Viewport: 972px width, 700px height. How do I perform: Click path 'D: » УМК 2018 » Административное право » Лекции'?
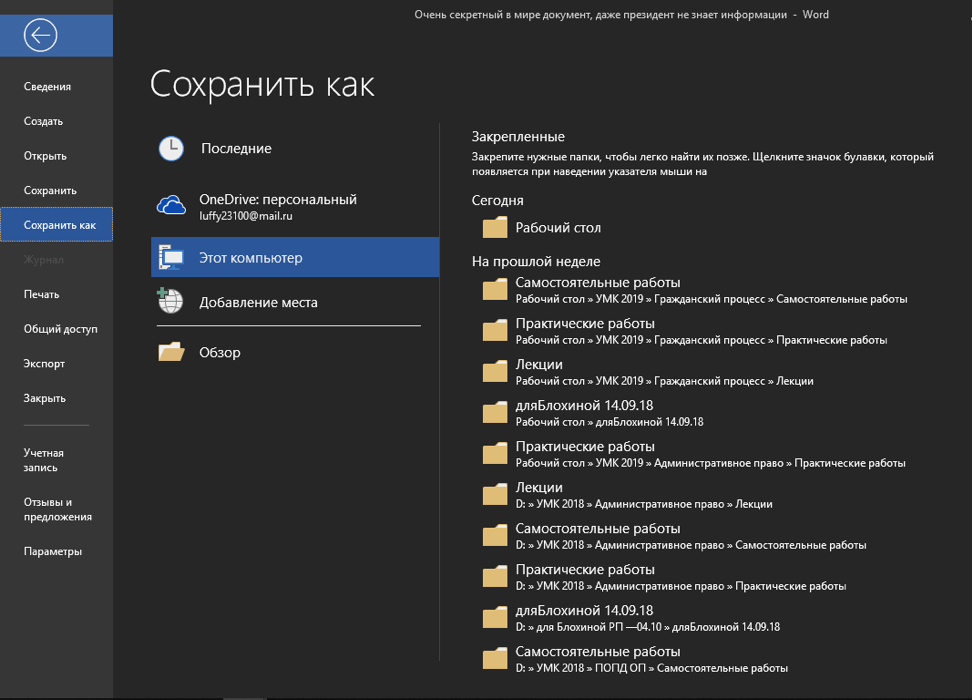pos(644,504)
